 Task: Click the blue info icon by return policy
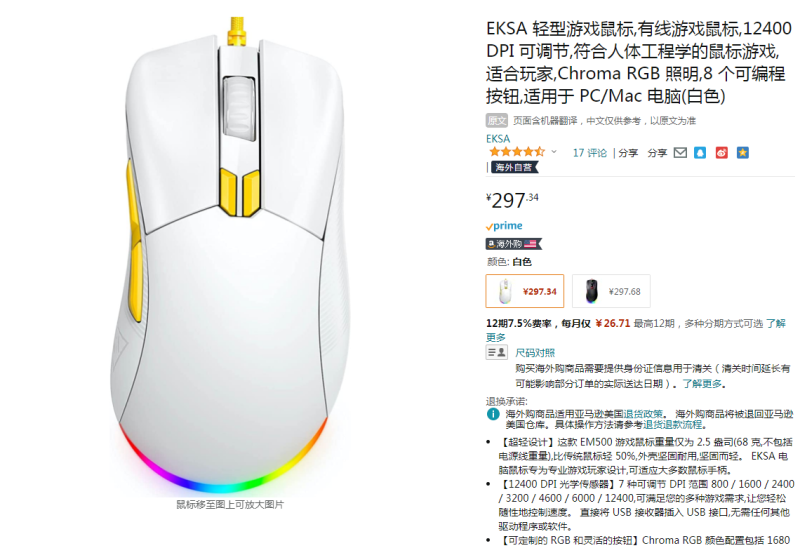493,414
